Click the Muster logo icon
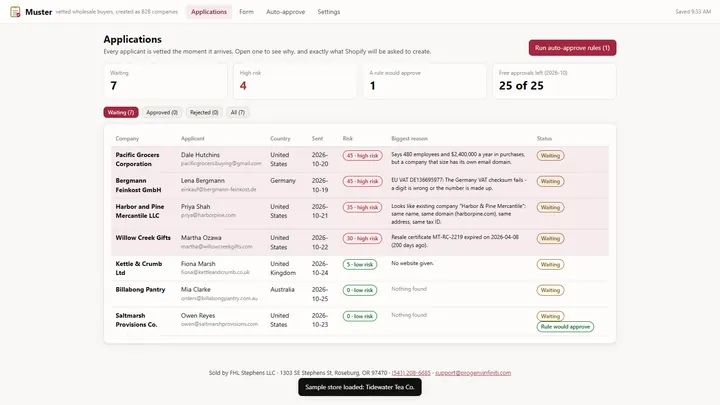The width and height of the screenshot is (720, 405). pos(15,12)
